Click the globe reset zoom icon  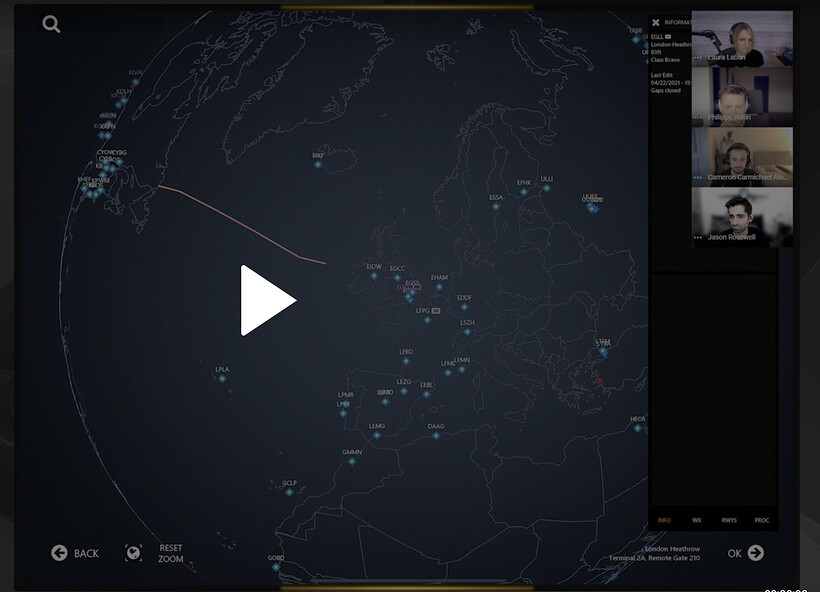[x=133, y=553]
